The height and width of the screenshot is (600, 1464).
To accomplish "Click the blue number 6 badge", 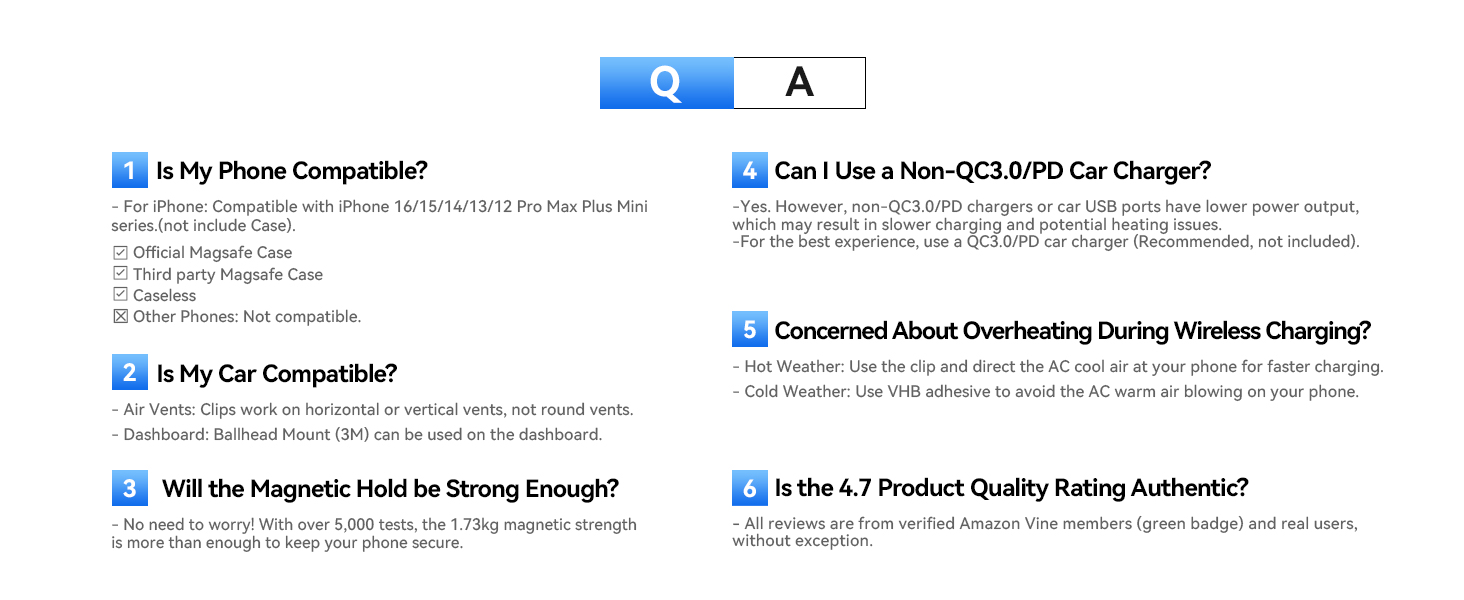I will coord(749,488).
